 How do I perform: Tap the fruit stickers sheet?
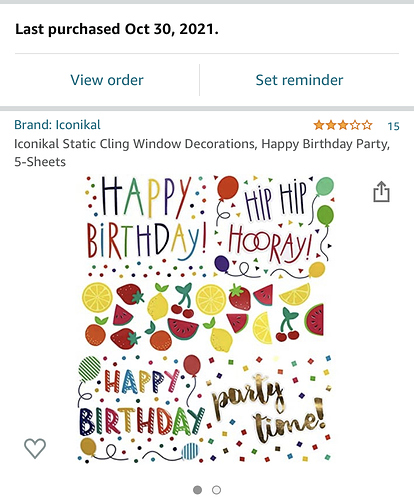click(x=202, y=317)
